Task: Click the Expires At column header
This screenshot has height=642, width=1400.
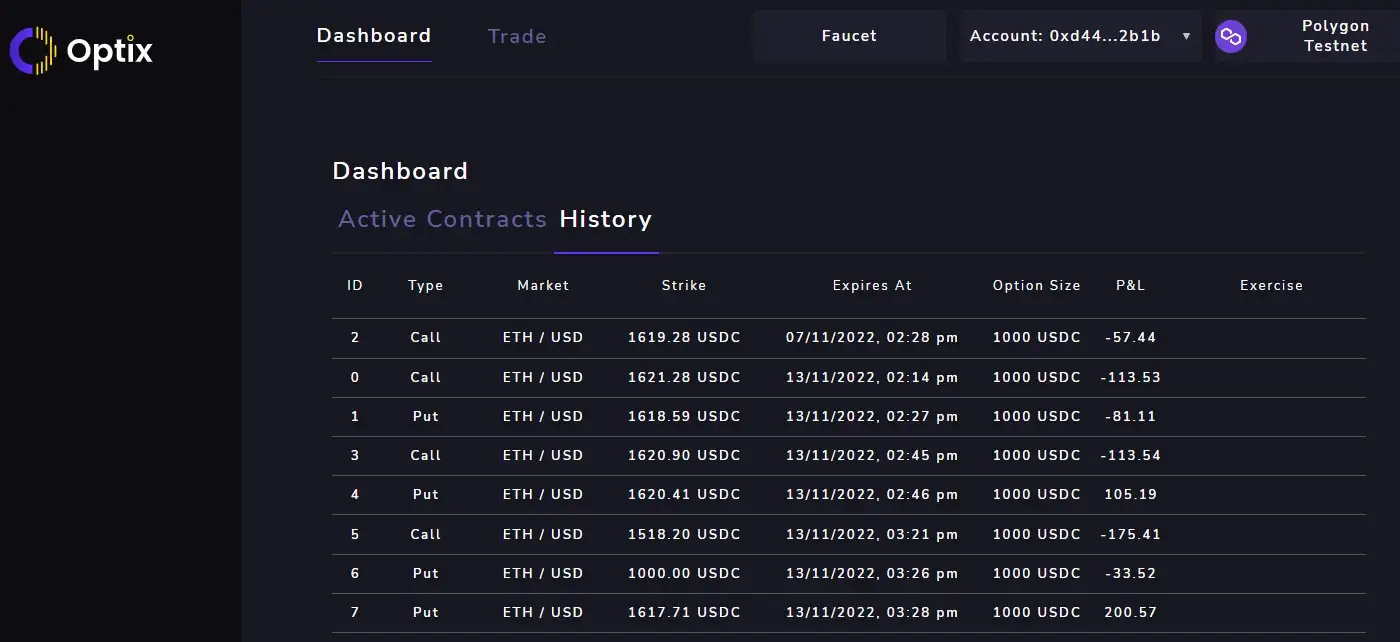Action: click(872, 285)
